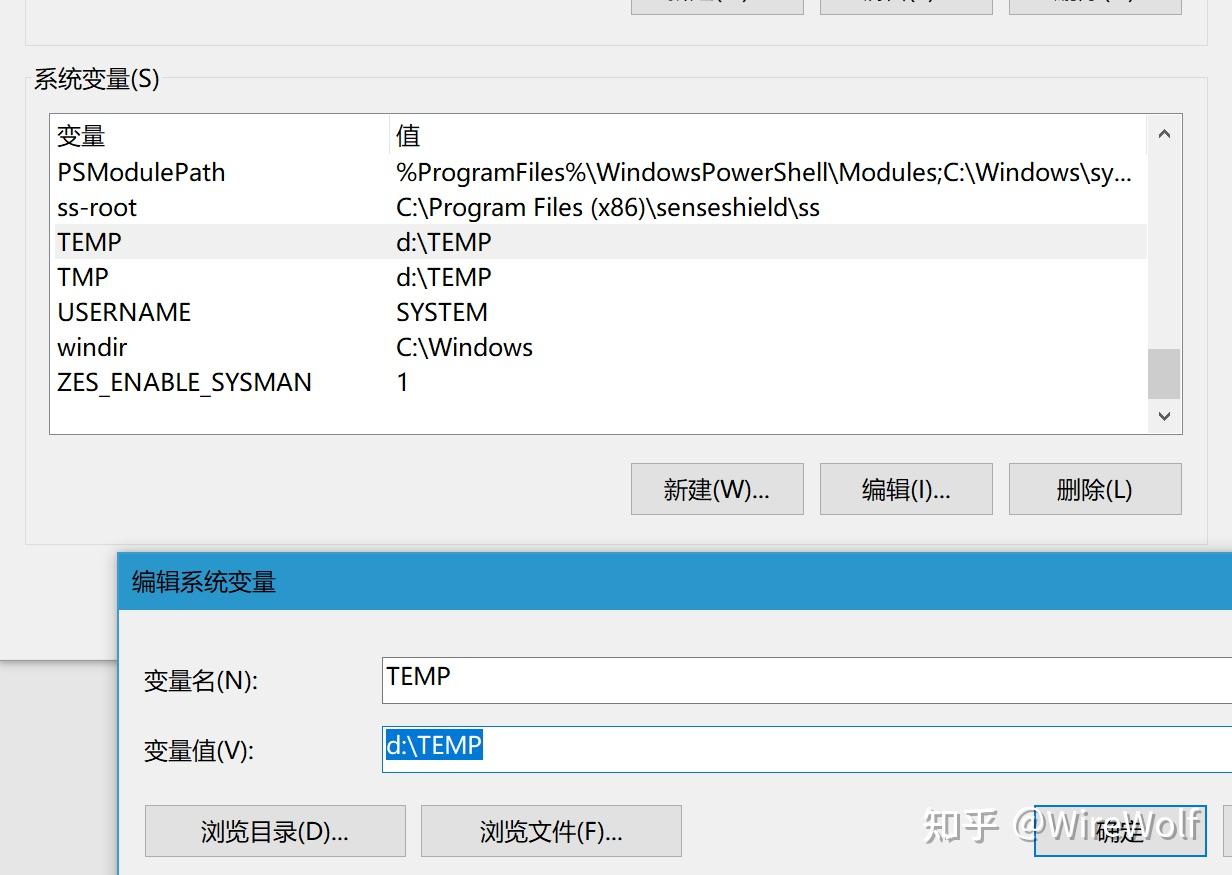Image resolution: width=1232 pixels, height=875 pixels.
Task: Click the scrollbar down arrow
Action: [1163, 416]
